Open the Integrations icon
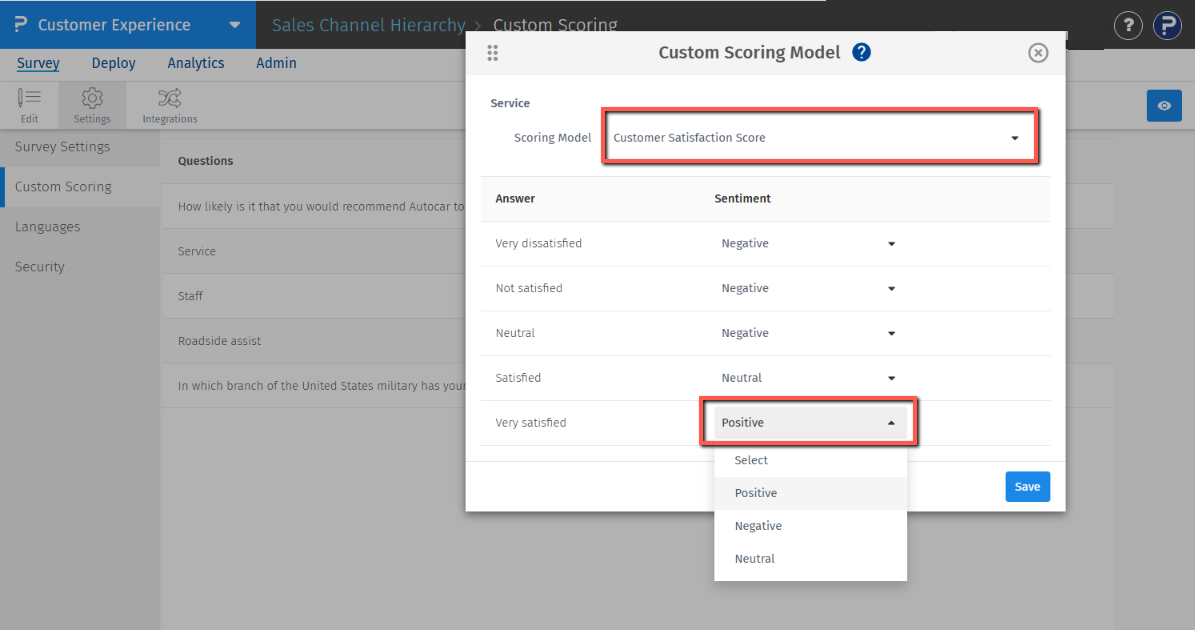Image resolution: width=1195 pixels, height=630 pixels. click(169, 98)
